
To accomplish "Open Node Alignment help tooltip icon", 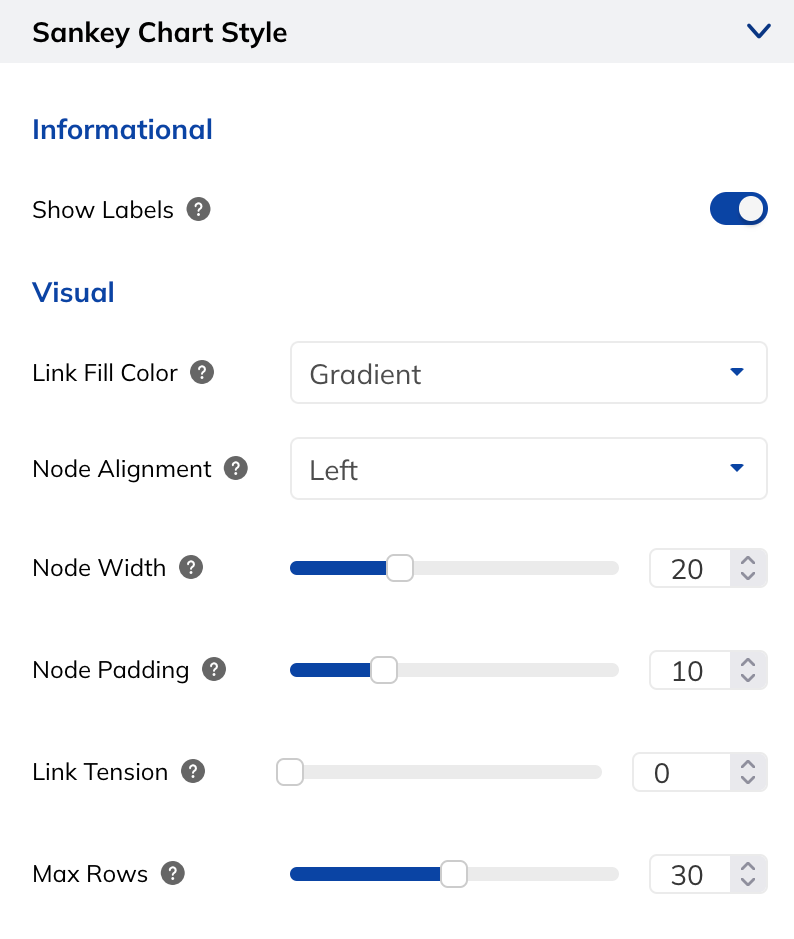I will click(x=236, y=468).
